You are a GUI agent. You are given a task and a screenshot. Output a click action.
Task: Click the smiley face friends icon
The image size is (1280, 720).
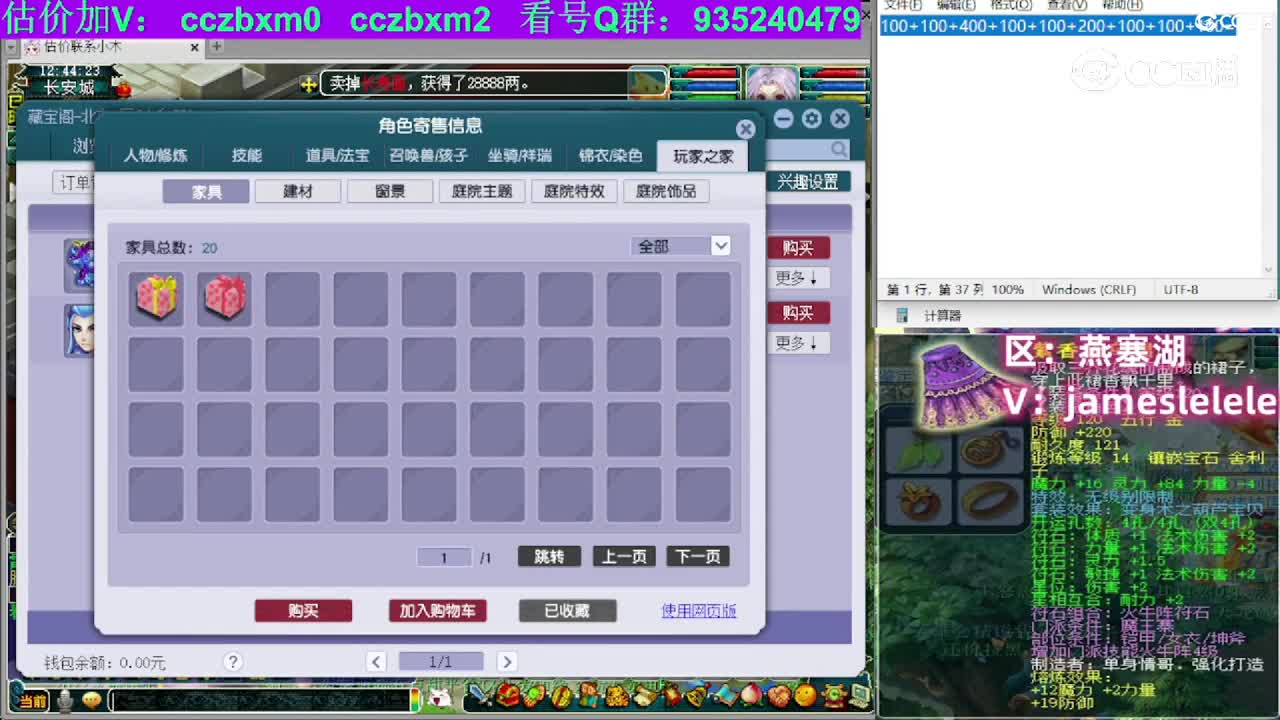coord(805,694)
